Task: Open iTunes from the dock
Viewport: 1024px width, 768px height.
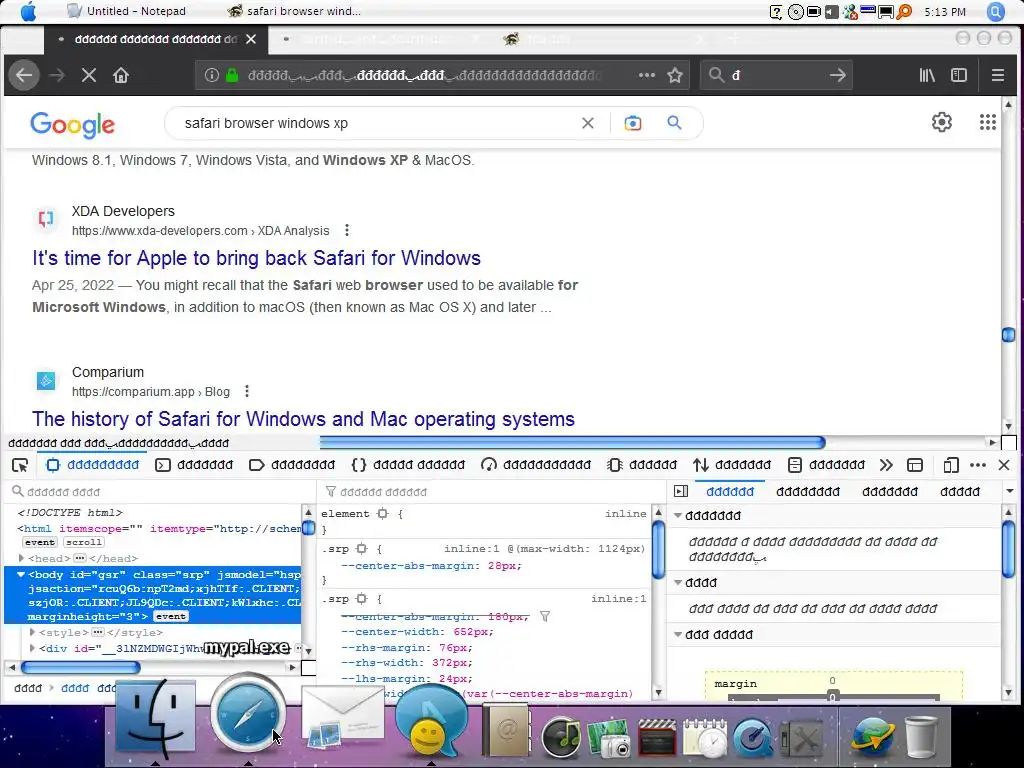Action: 562,737
